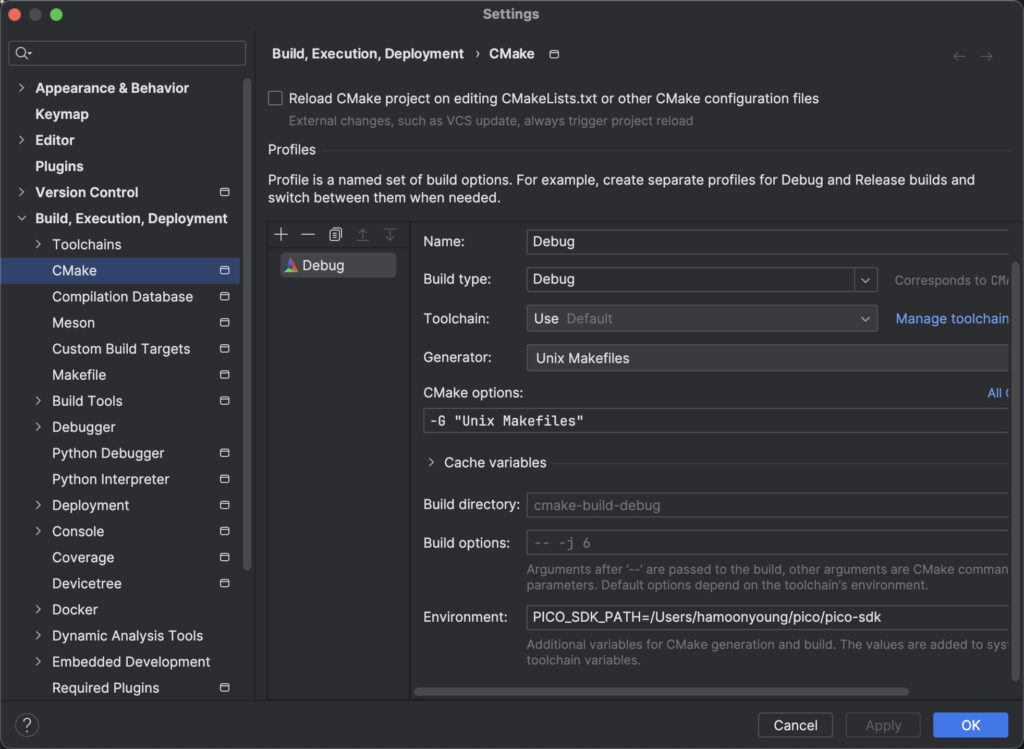
Task: Click horizontal scrollbar of profile panel
Action: (661, 691)
